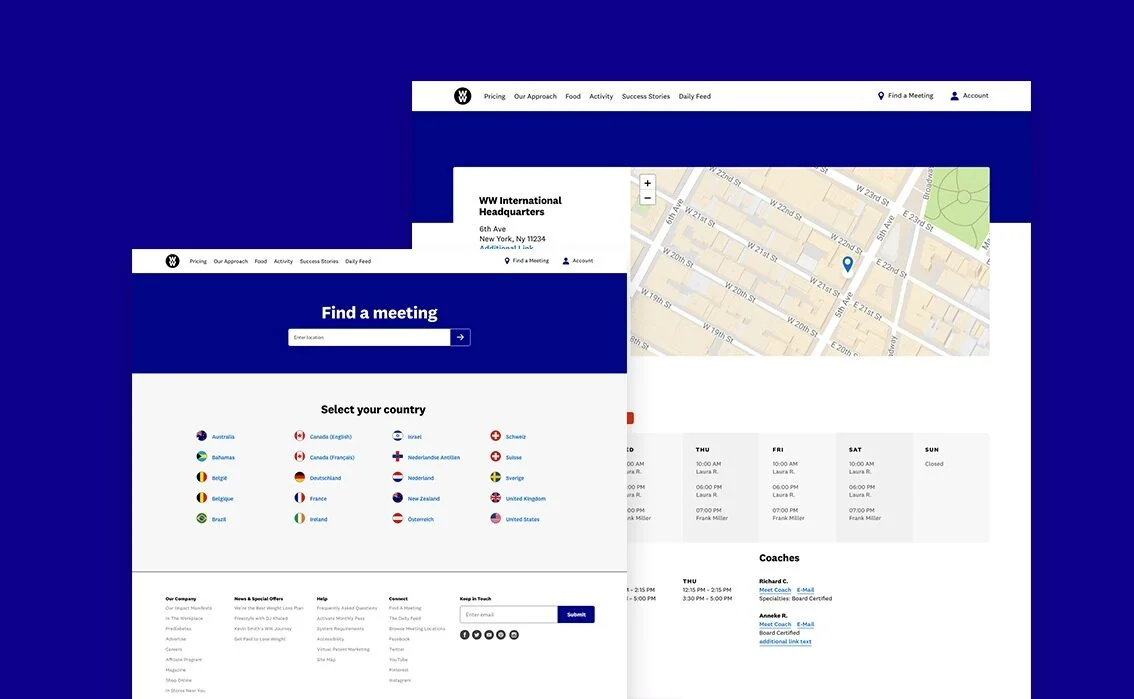This screenshot has height=699, width=1134.
Task: Open Daily Feed in the front page navigation
Action: click(358, 262)
